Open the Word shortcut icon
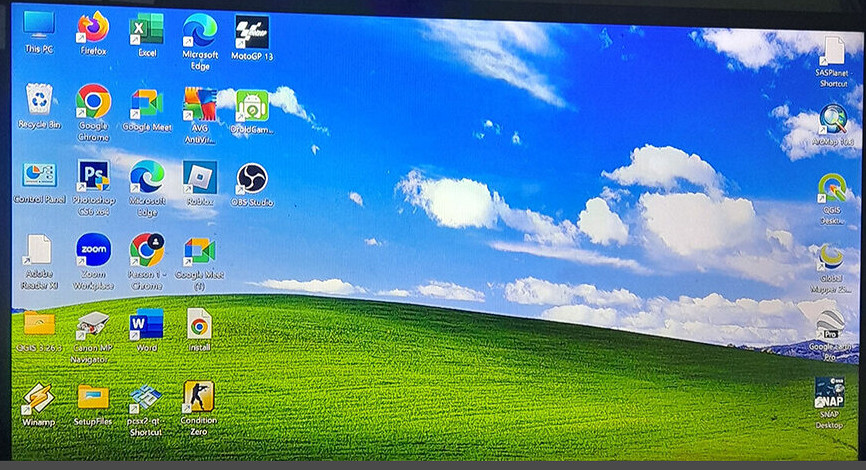 point(146,324)
